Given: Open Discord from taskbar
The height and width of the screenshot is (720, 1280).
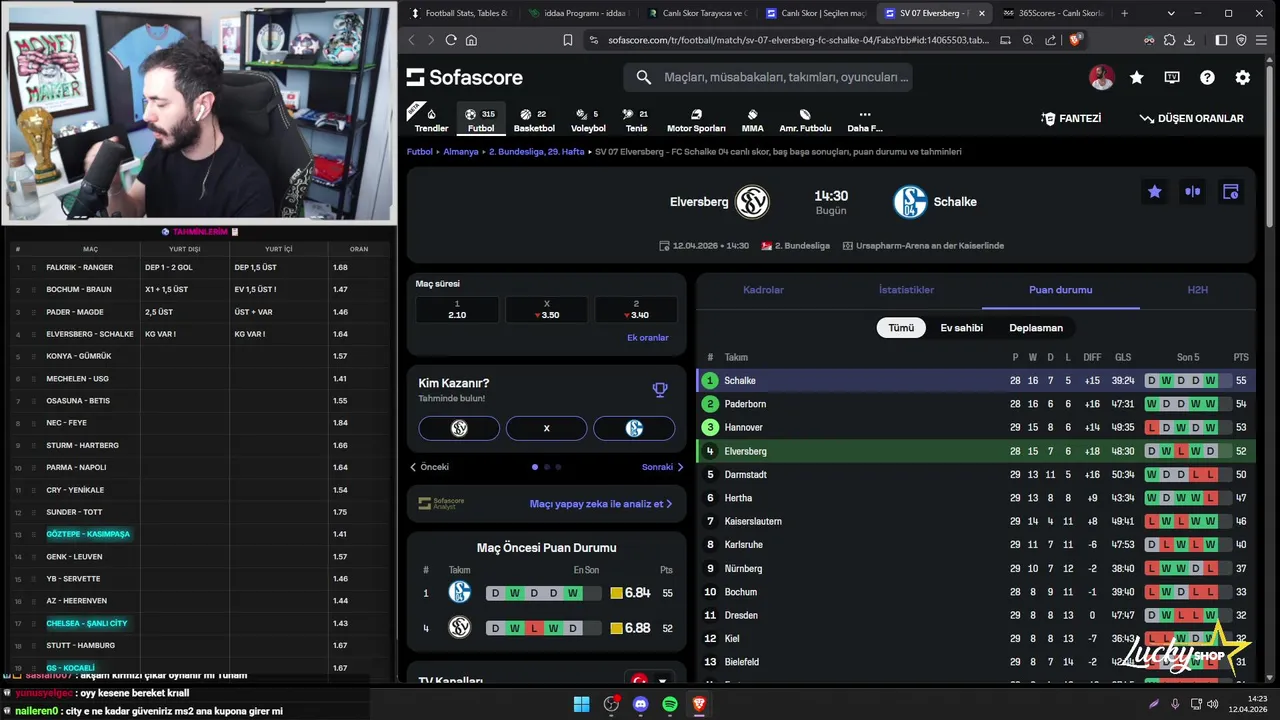Looking at the screenshot, I should coord(641,704).
